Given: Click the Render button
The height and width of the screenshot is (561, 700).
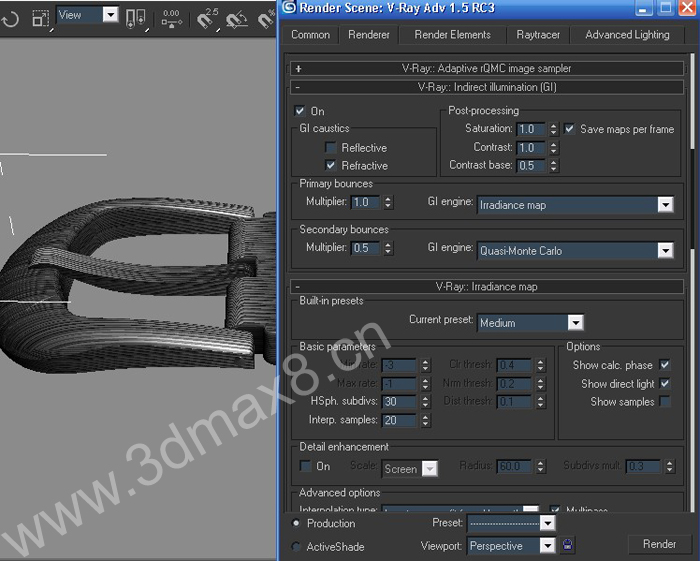Looking at the screenshot, I should click(659, 544).
